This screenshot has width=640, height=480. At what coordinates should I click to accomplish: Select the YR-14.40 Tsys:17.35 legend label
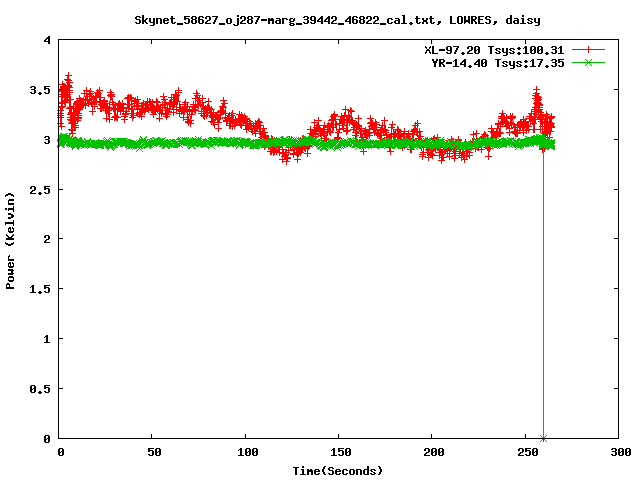[498, 63]
